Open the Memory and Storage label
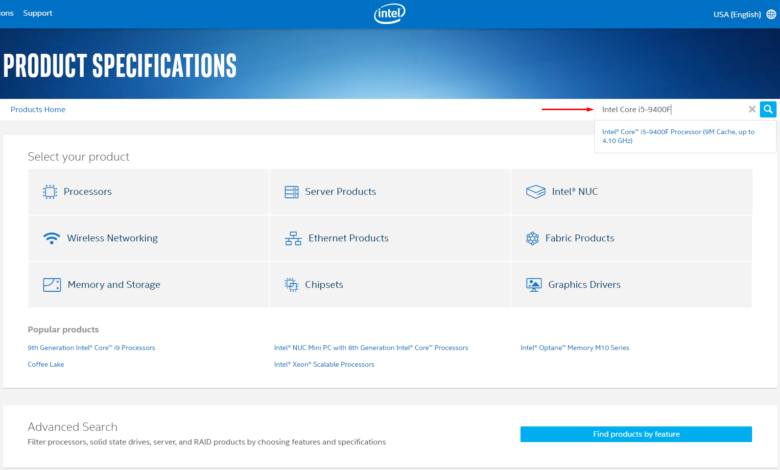The height and width of the screenshot is (470, 780). point(114,284)
